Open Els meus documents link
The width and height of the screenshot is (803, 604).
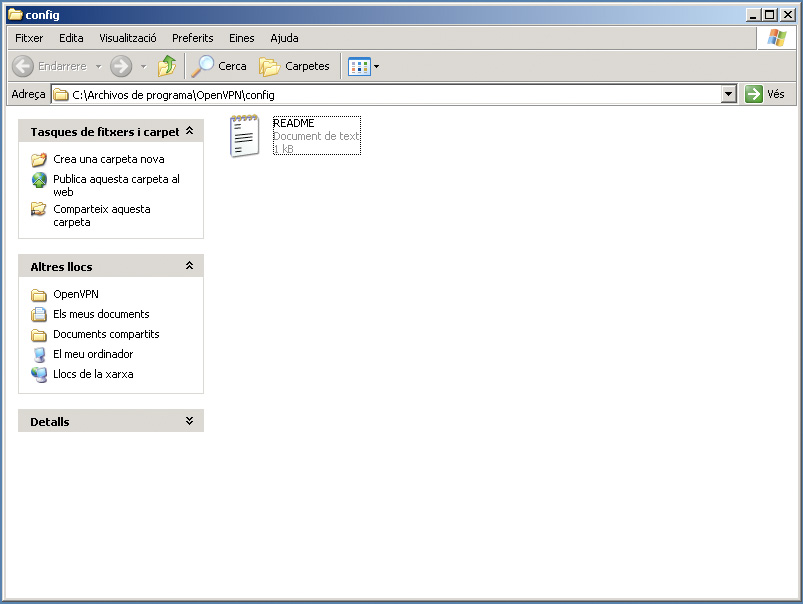point(101,314)
